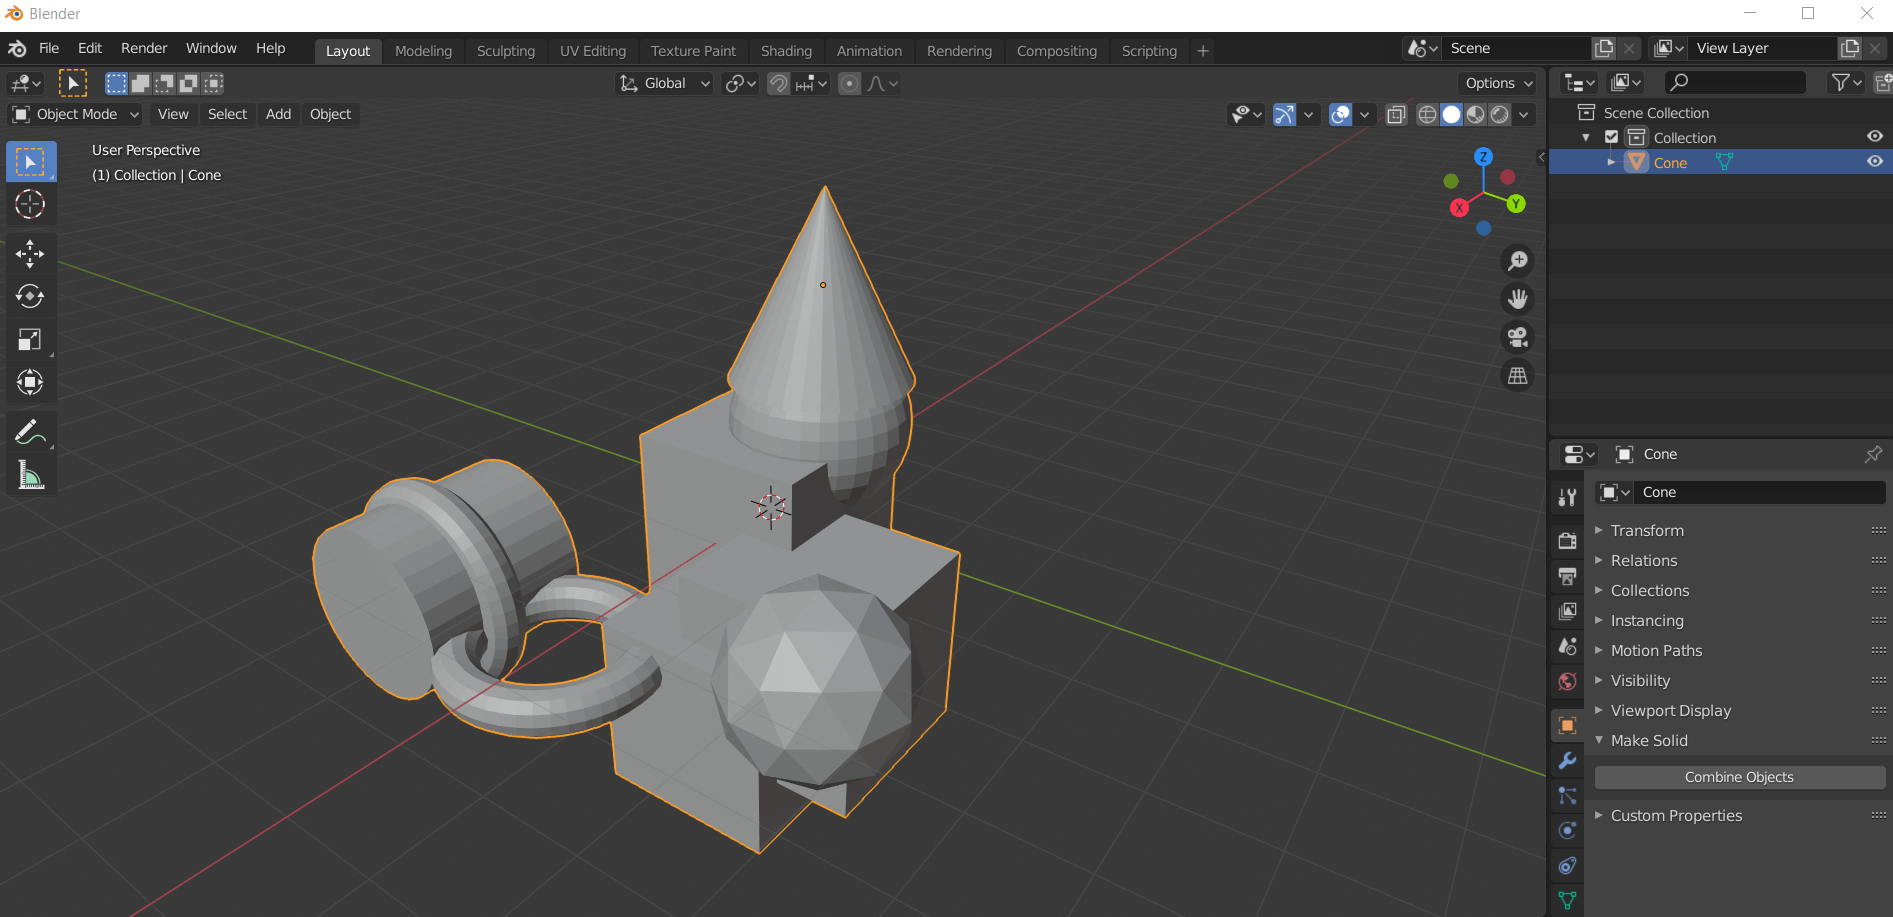Open the Render Properties tab
This screenshot has width=1893, height=917.
pos(1566,540)
